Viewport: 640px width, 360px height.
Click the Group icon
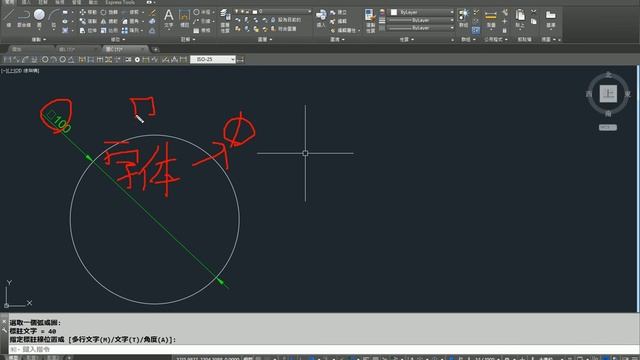(464, 18)
